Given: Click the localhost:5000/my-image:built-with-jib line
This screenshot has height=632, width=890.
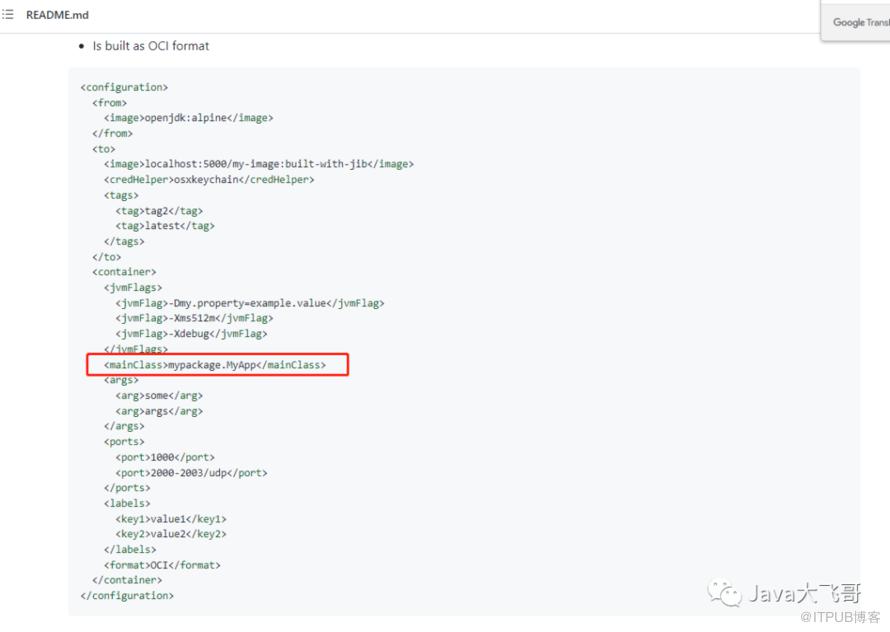Looking at the screenshot, I should pos(258,164).
